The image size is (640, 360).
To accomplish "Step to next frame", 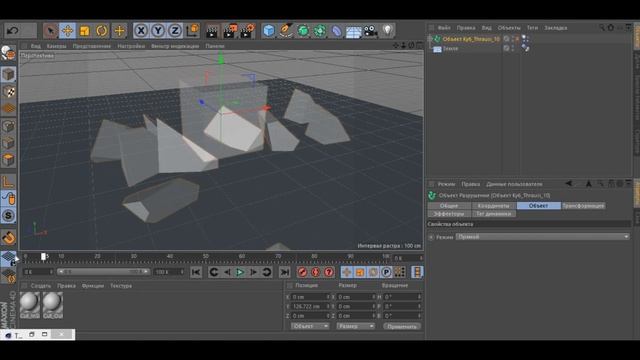I will [x=253, y=272].
